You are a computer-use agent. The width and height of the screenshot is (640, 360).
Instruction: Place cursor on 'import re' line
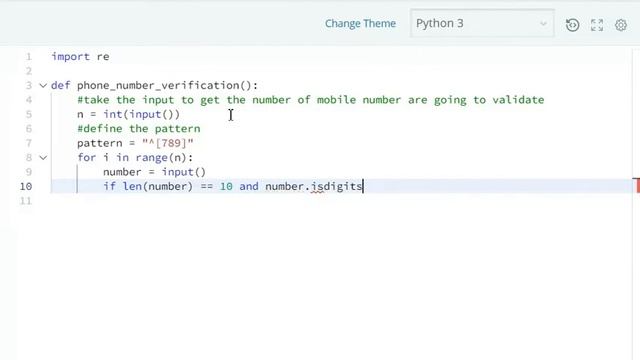80,57
